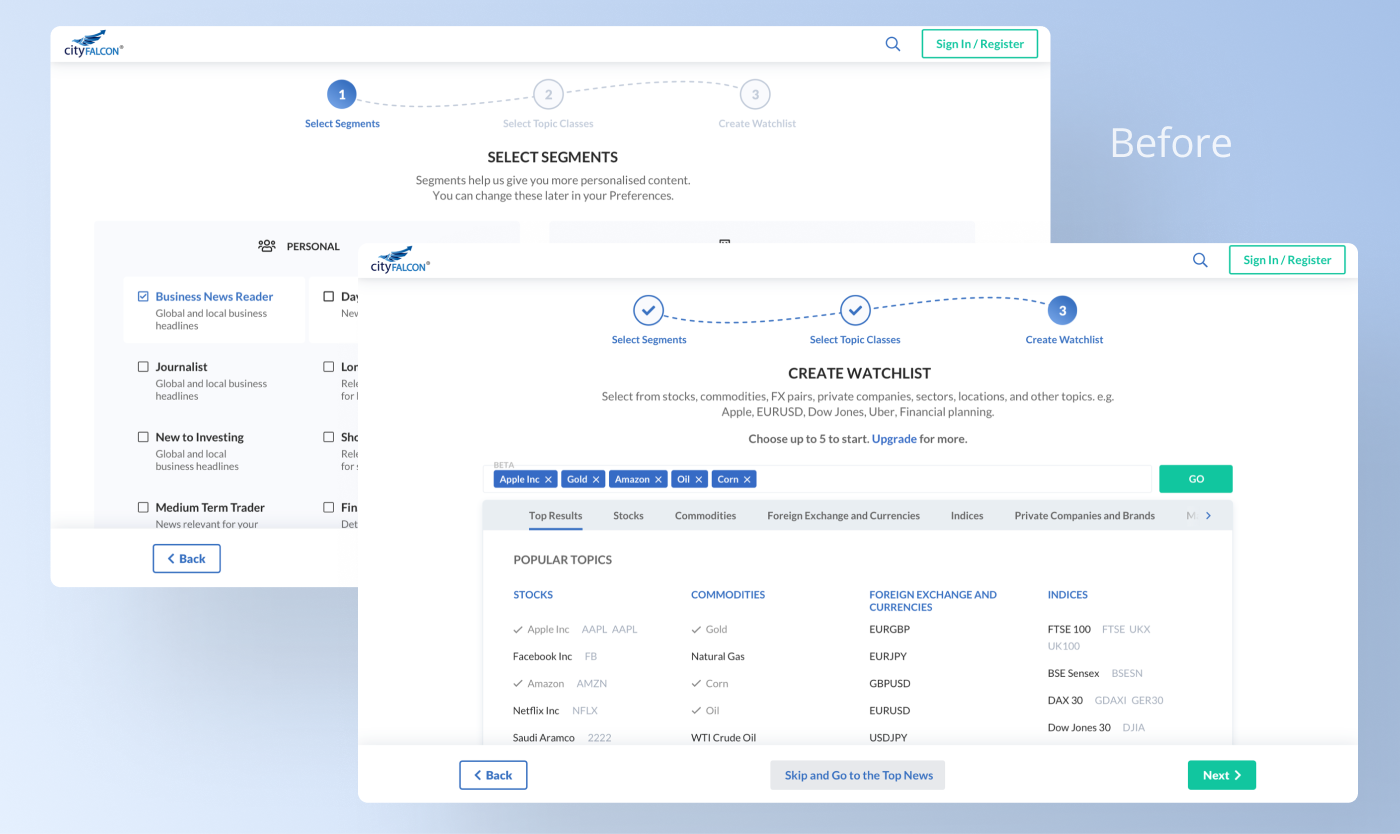Select DAX 30 index
1400x834 pixels.
coord(1065,700)
